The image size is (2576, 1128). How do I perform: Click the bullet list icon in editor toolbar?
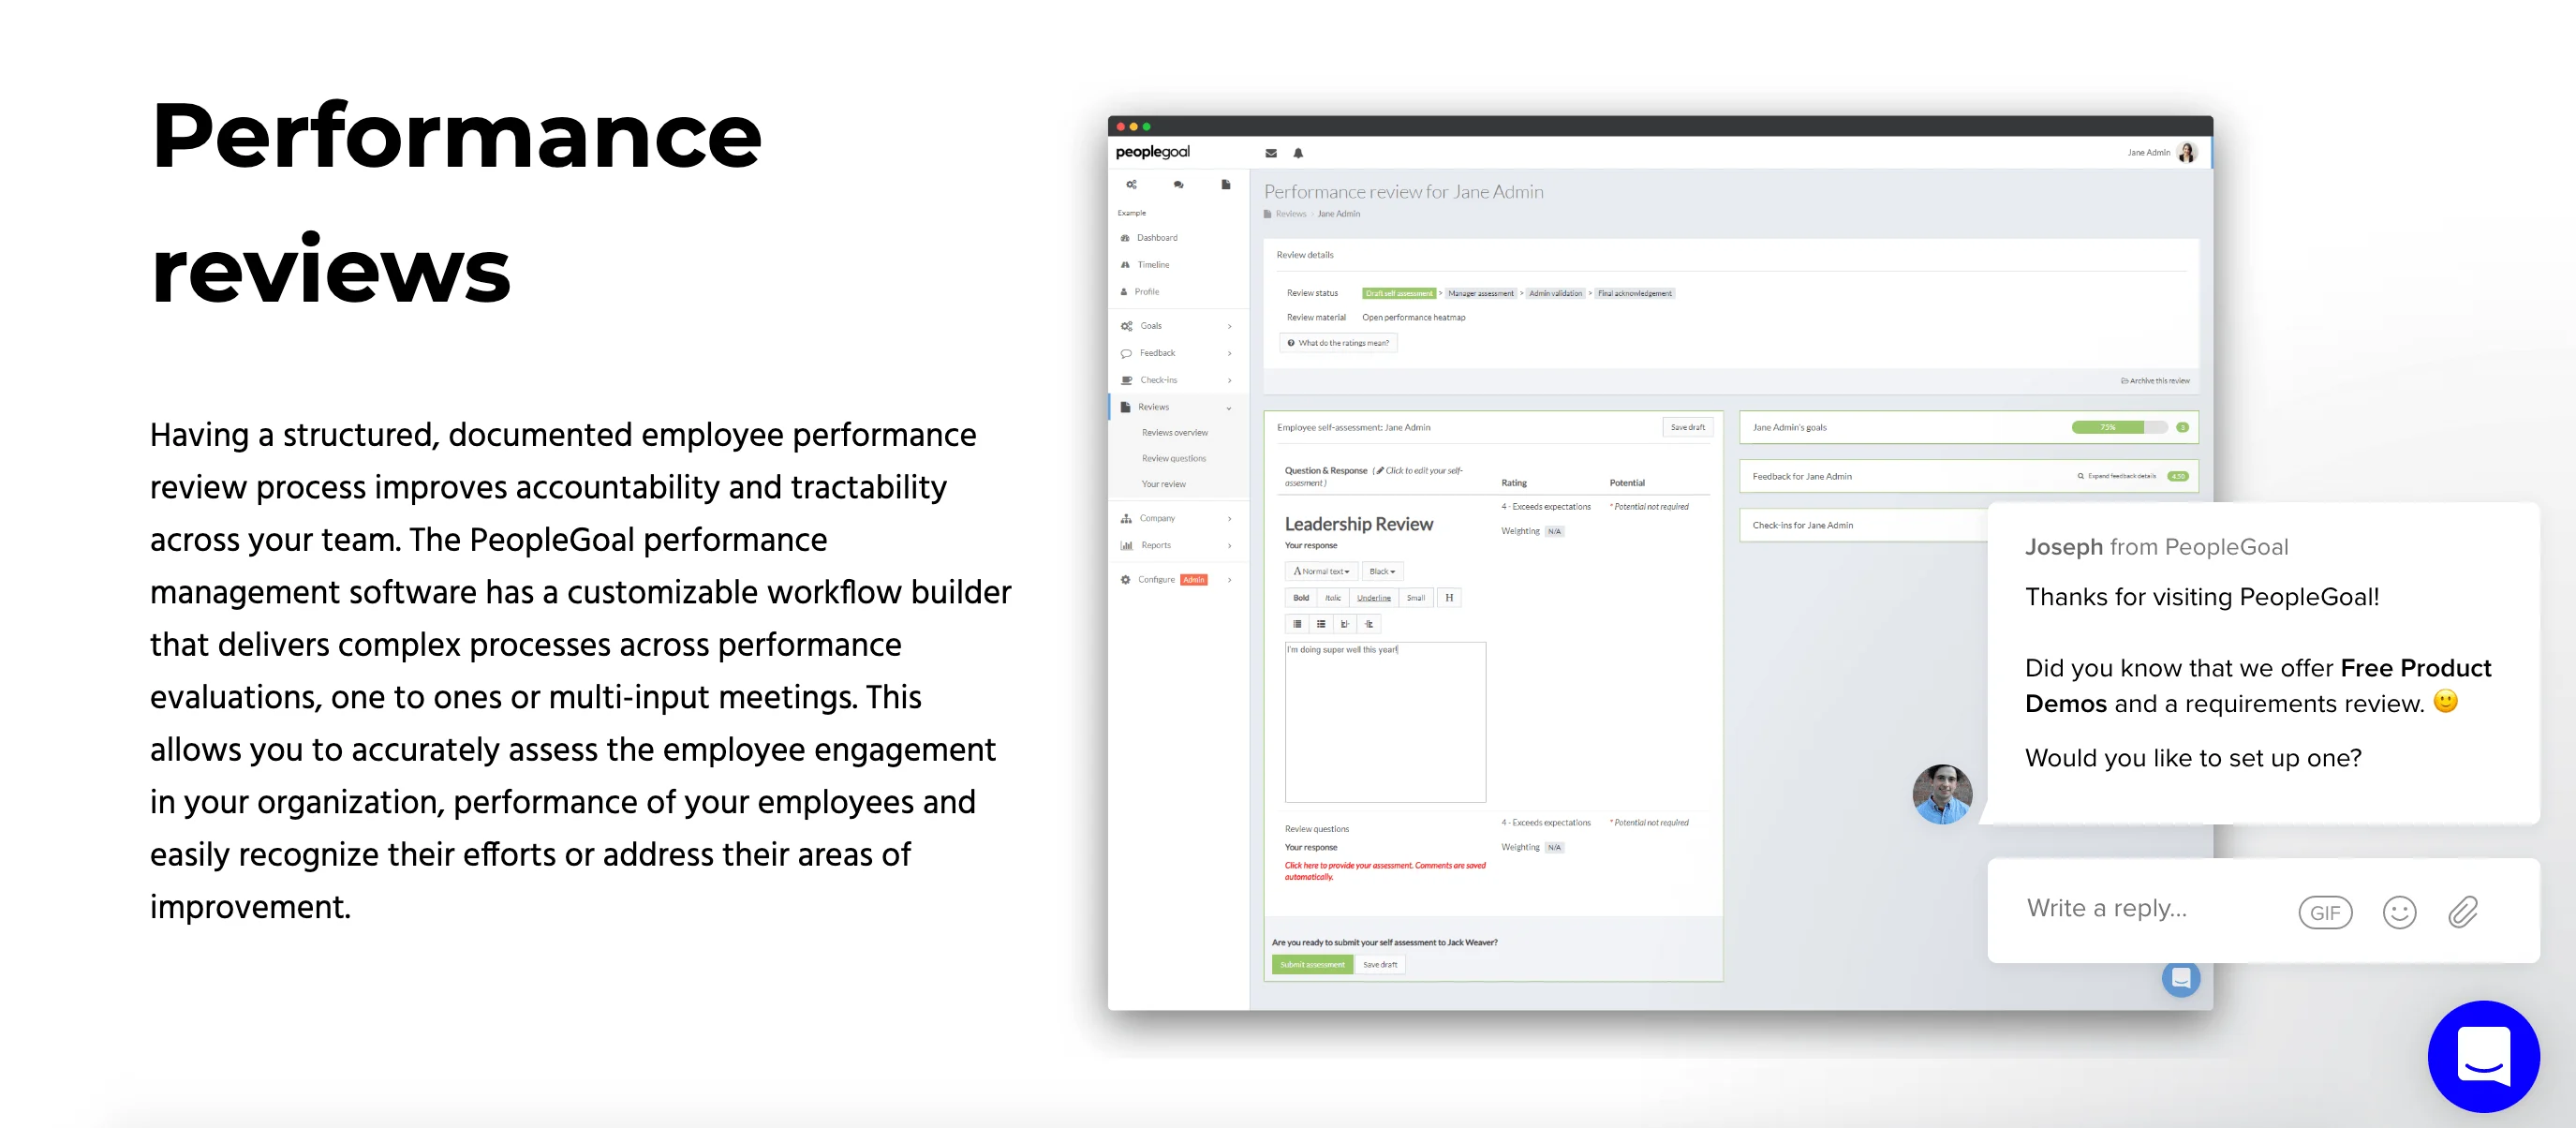point(1321,624)
